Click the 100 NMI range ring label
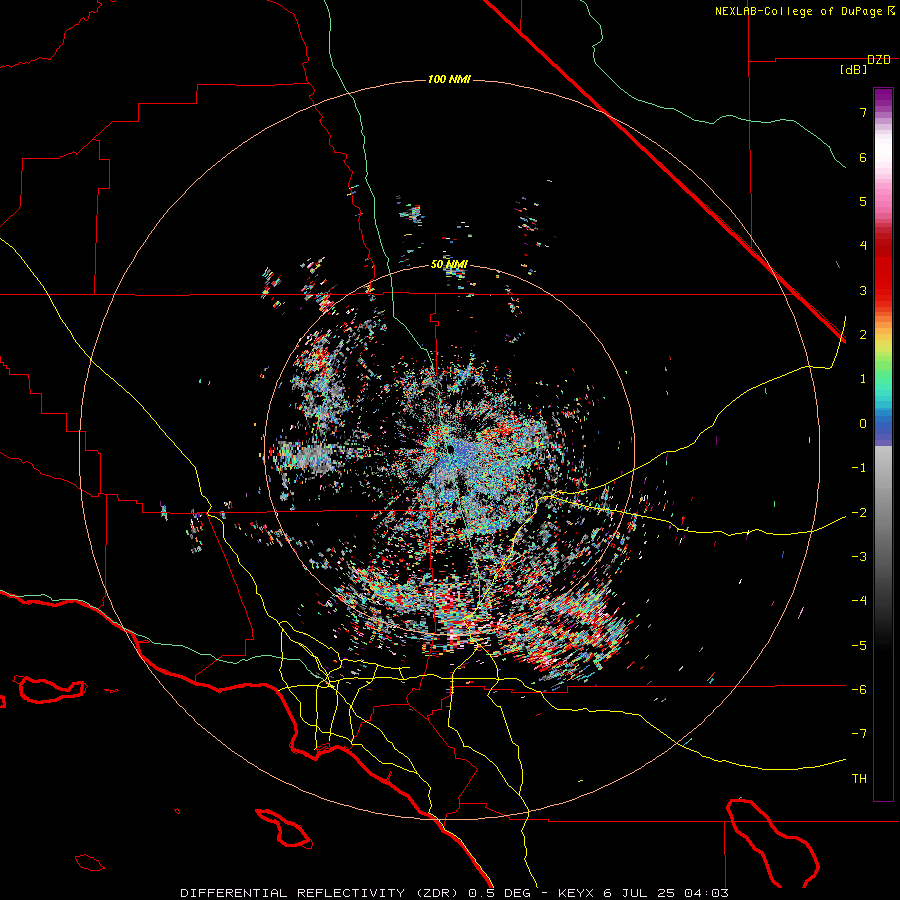Viewport: 900px width, 900px height. (x=449, y=79)
